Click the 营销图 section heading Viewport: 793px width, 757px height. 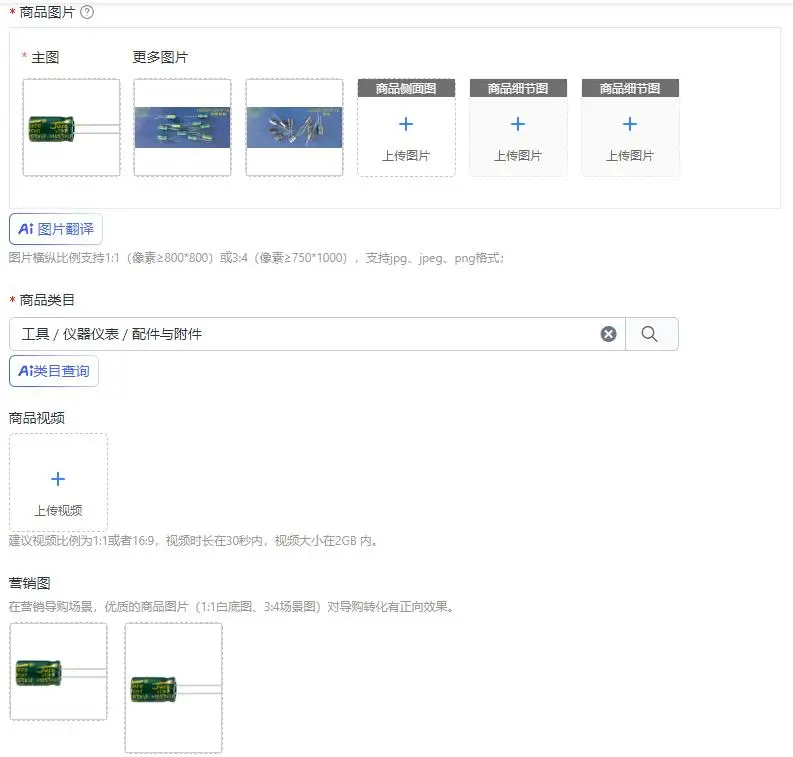click(x=29, y=583)
